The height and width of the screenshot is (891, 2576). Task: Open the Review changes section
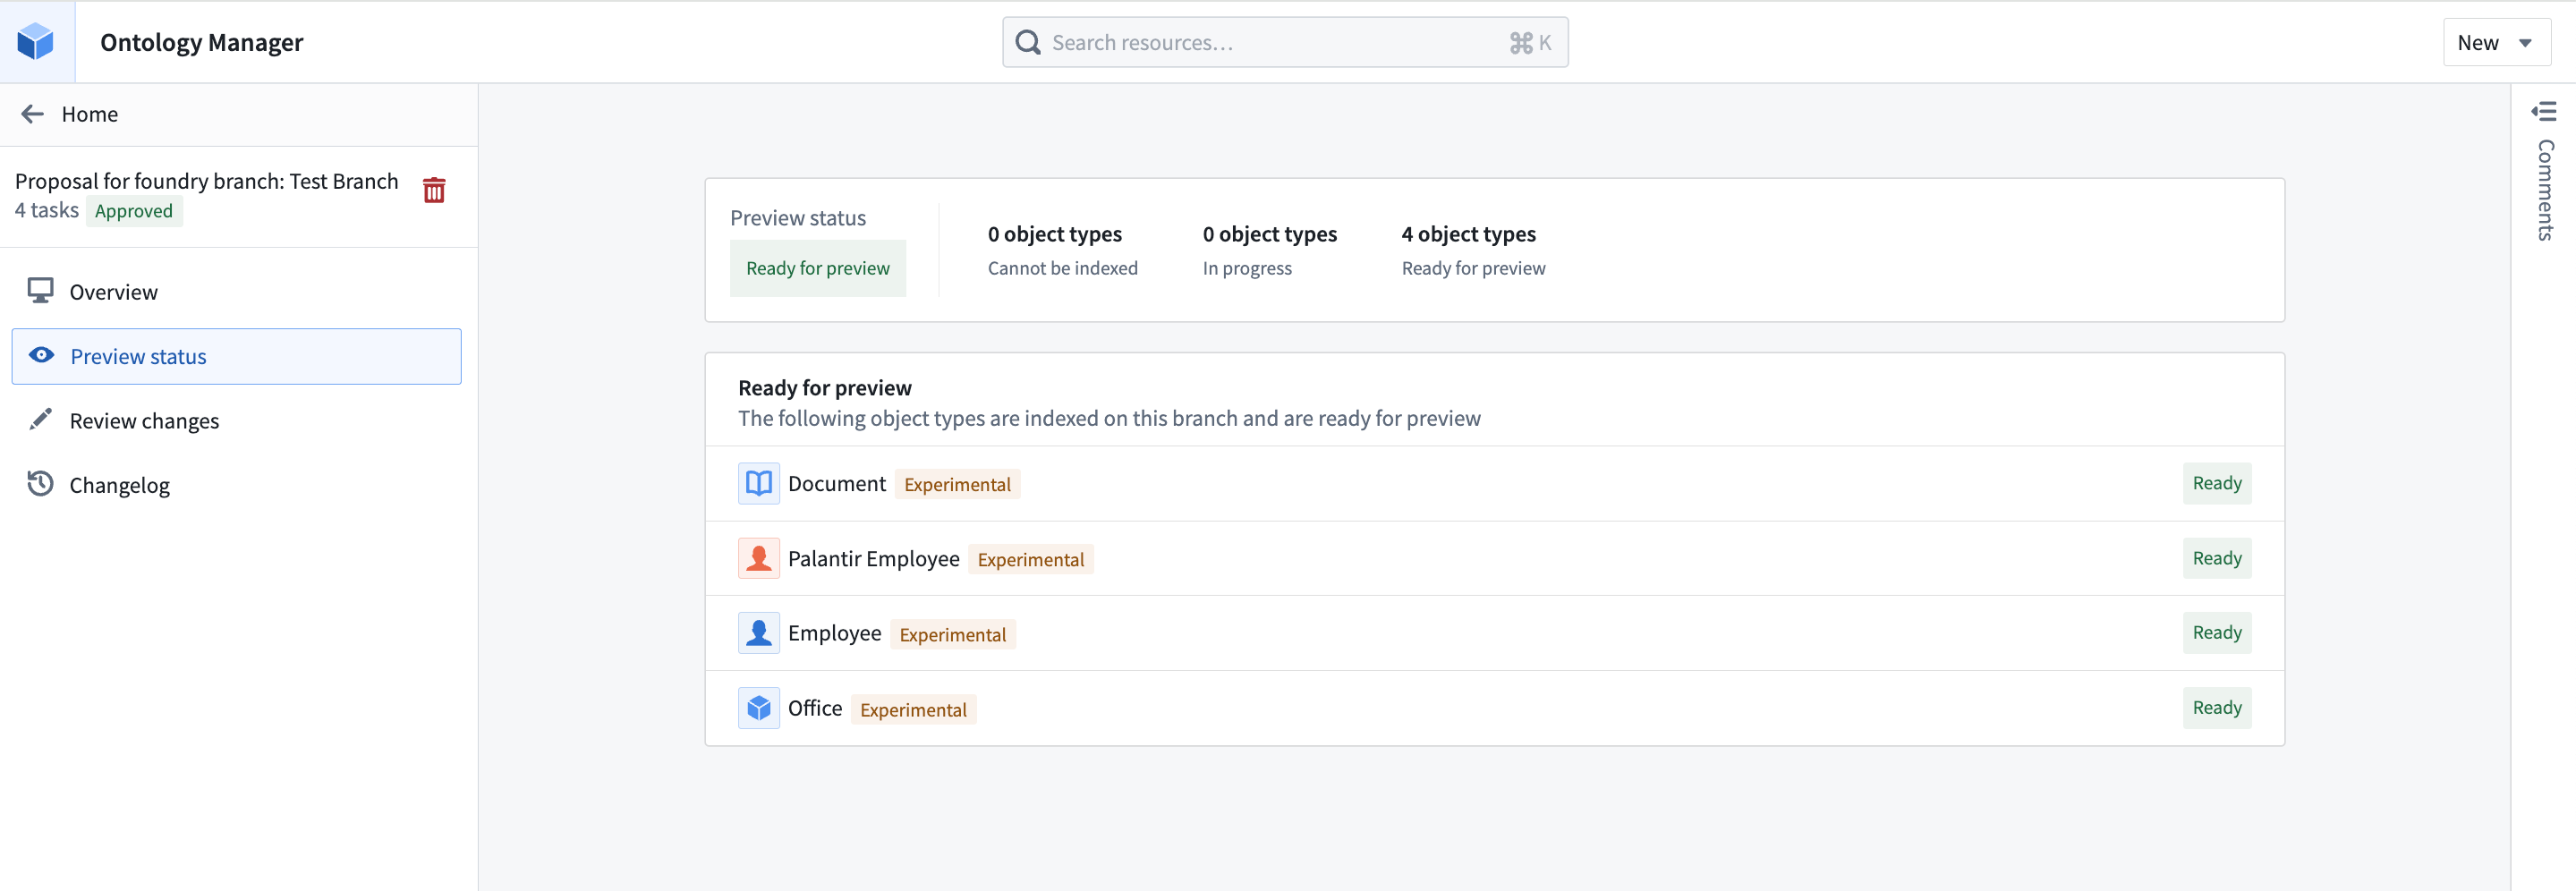click(144, 419)
